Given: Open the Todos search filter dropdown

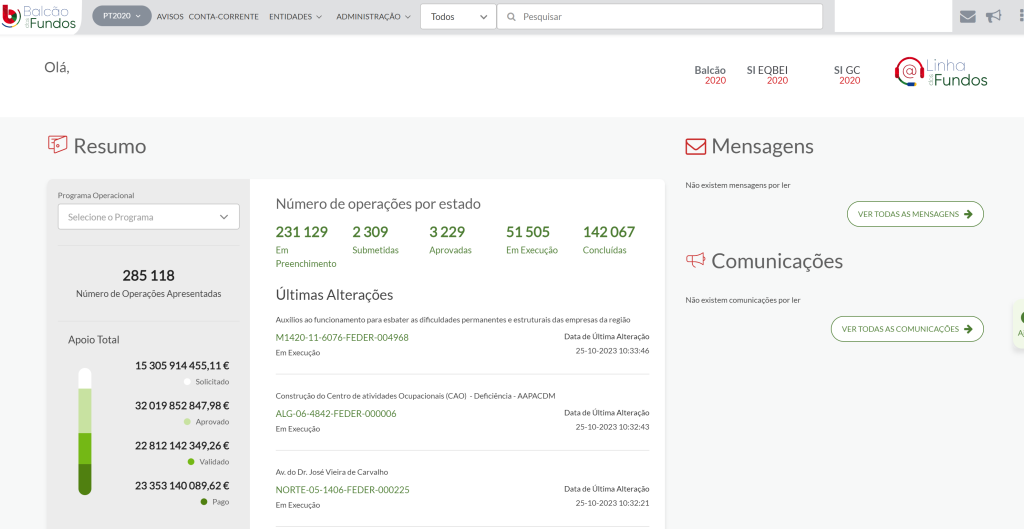Looking at the screenshot, I should coord(458,17).
